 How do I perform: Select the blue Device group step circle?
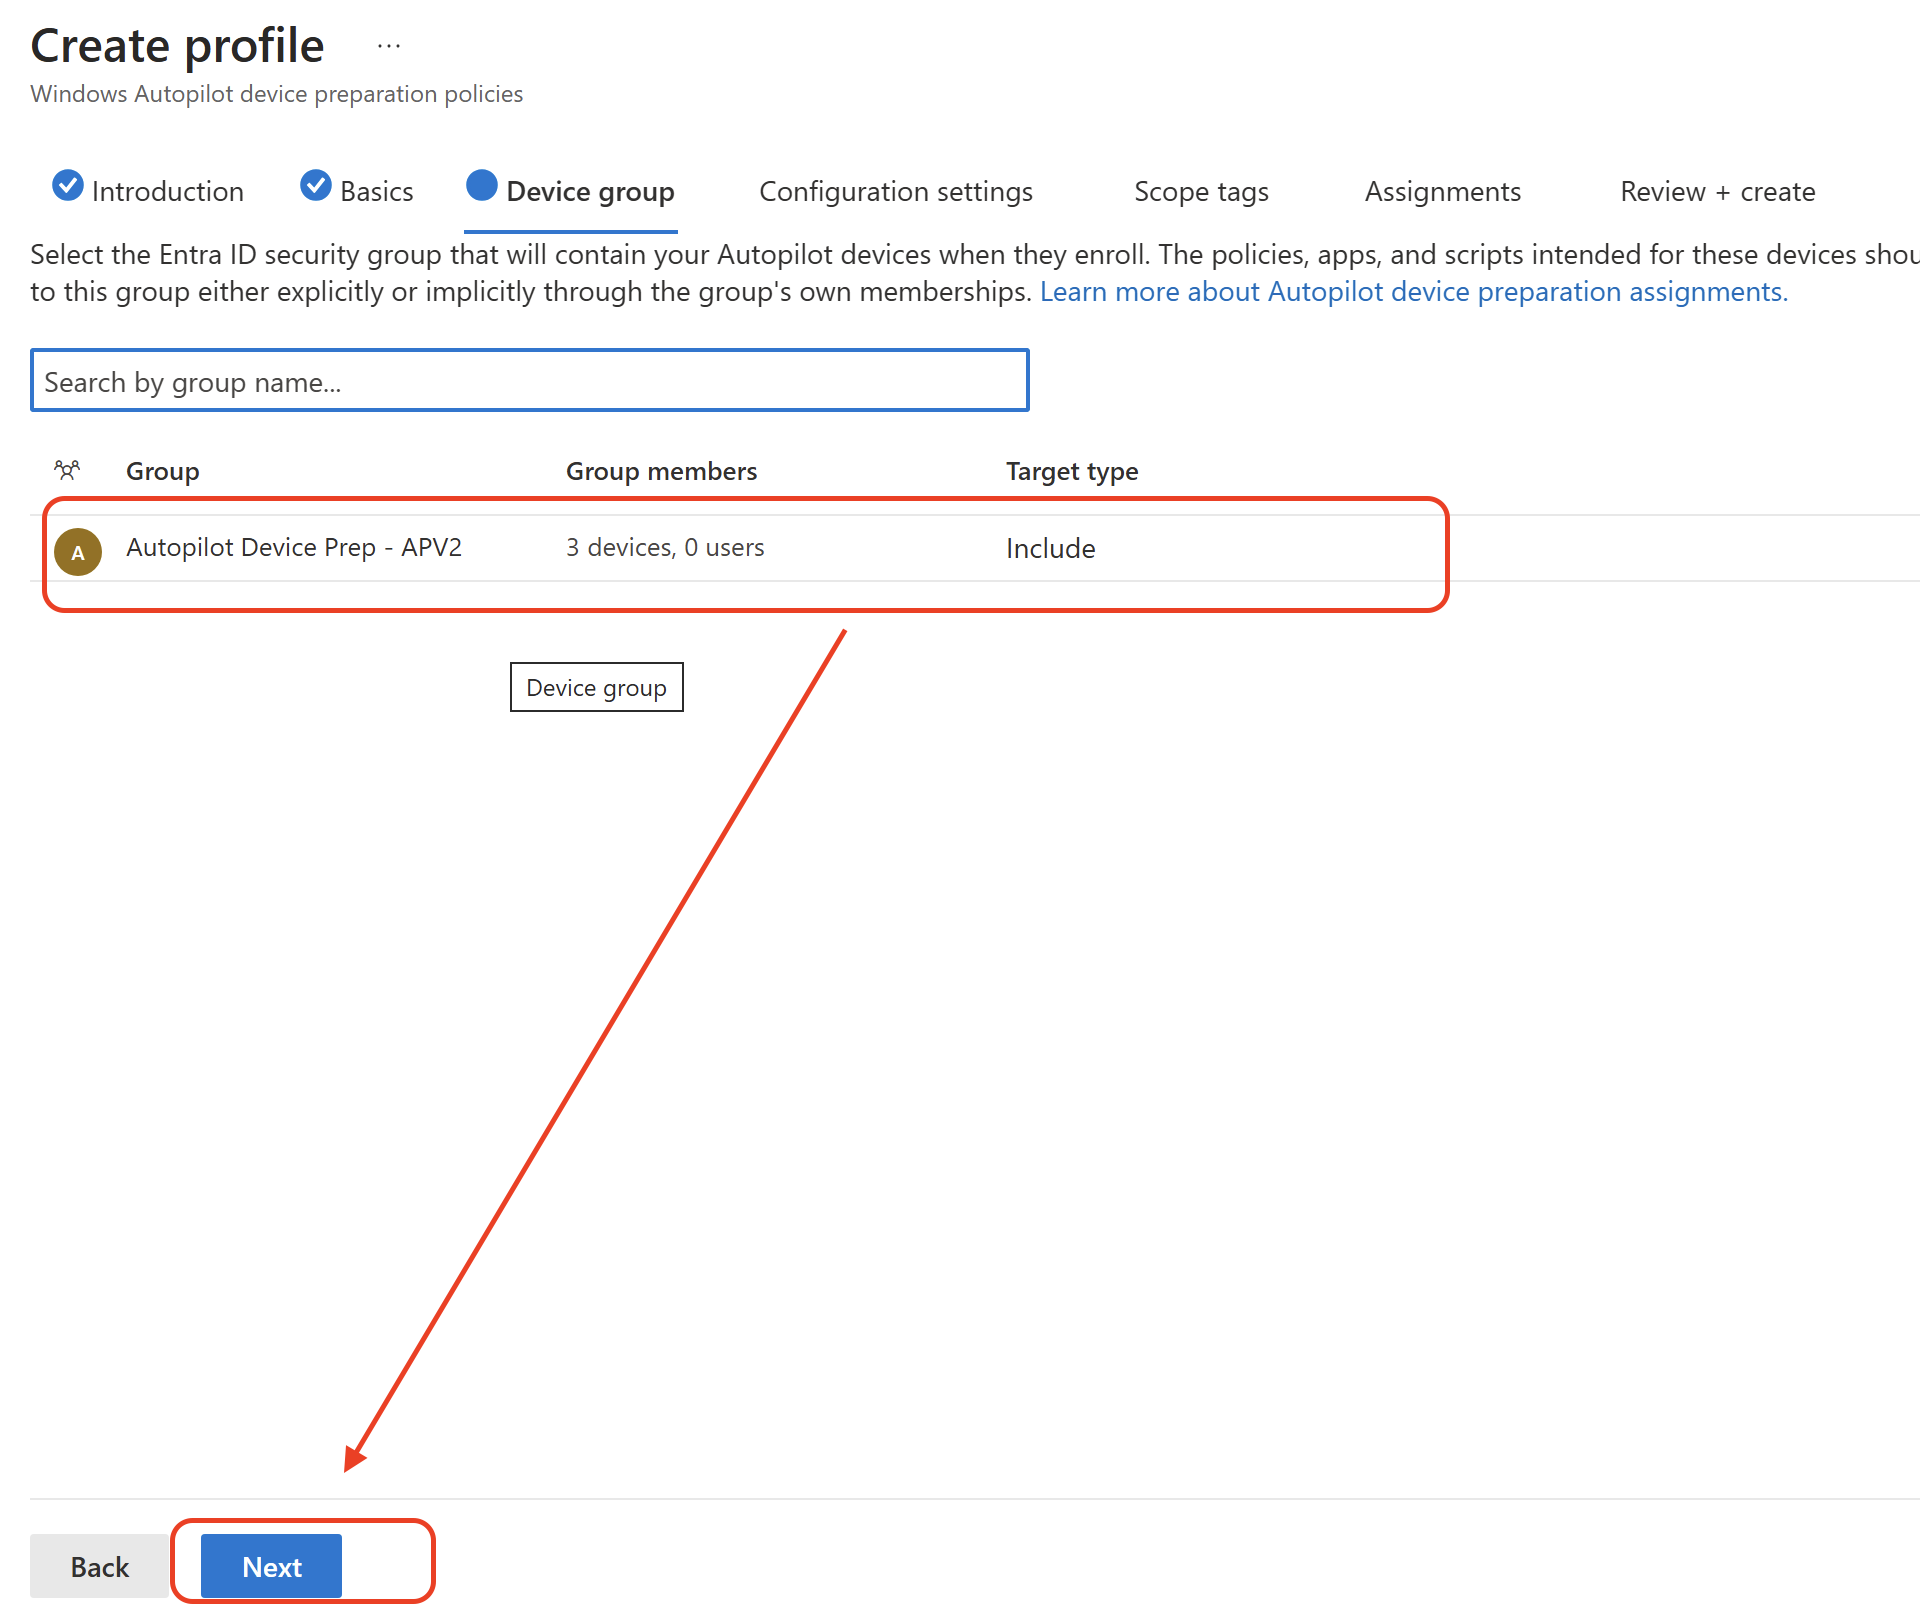click(x=481, y=186)
